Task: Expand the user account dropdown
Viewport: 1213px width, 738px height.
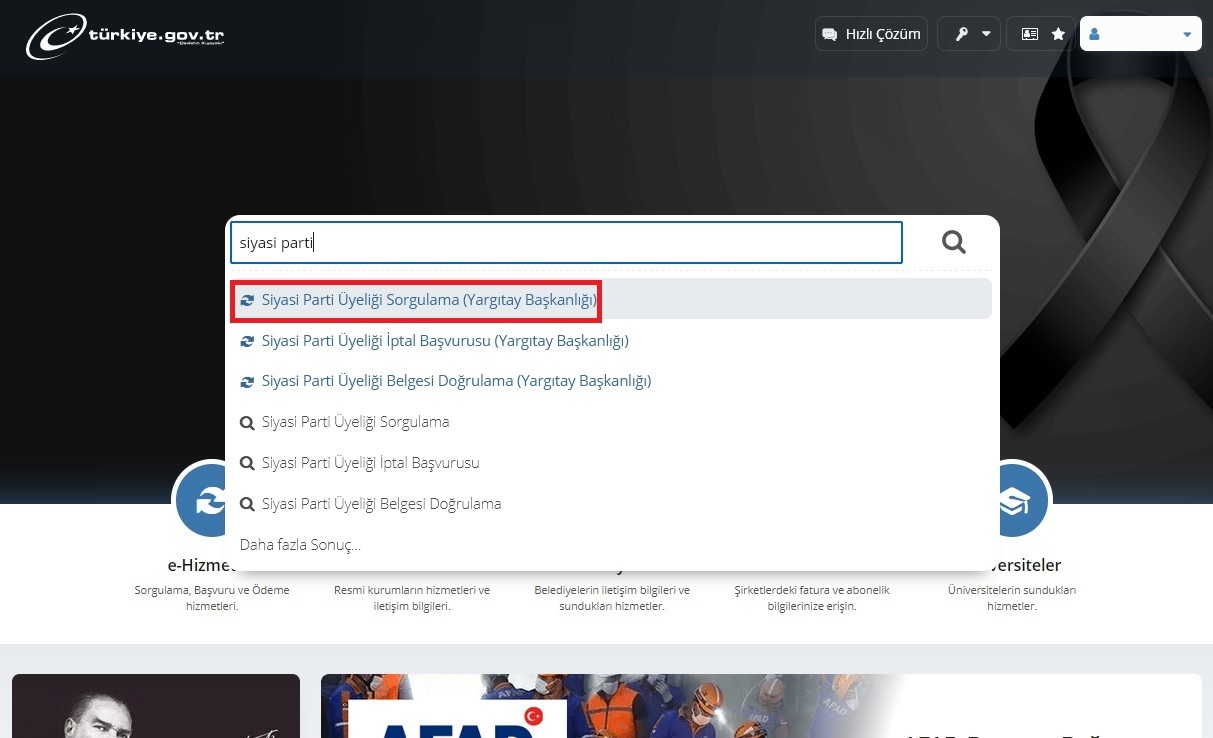Action: pos(1141,33)
